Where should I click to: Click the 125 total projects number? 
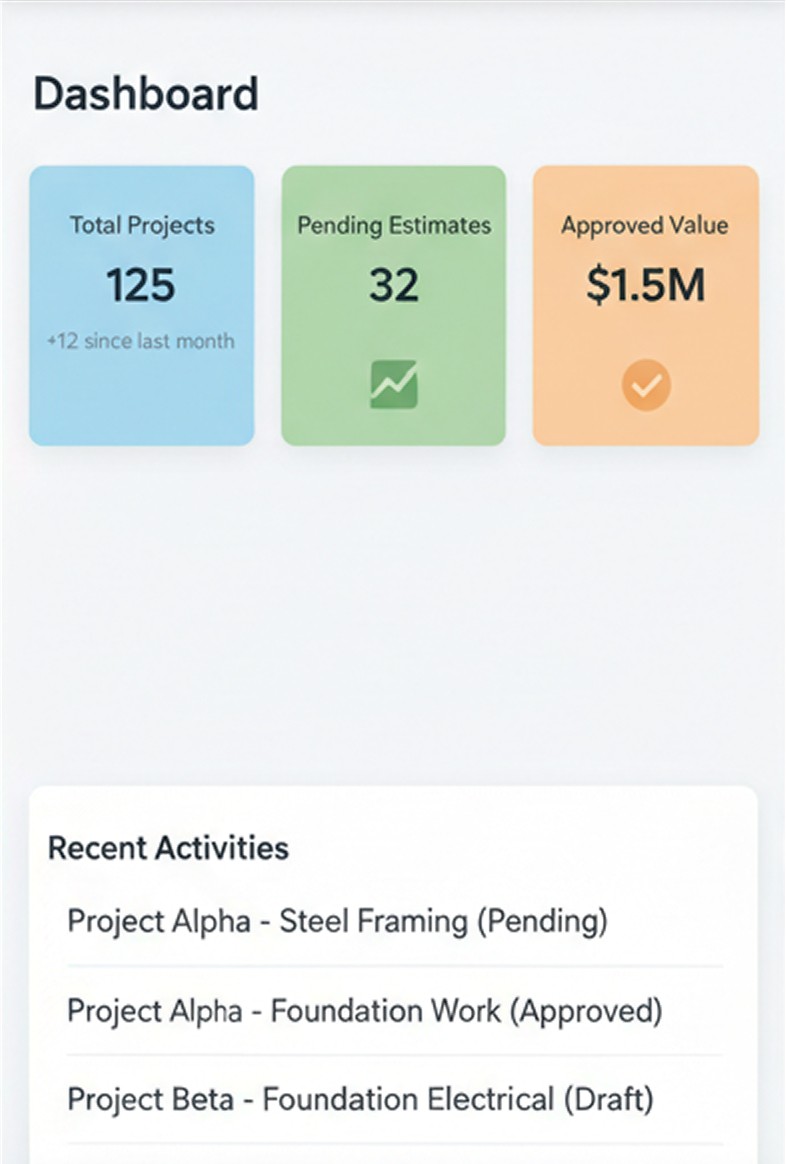141,286
